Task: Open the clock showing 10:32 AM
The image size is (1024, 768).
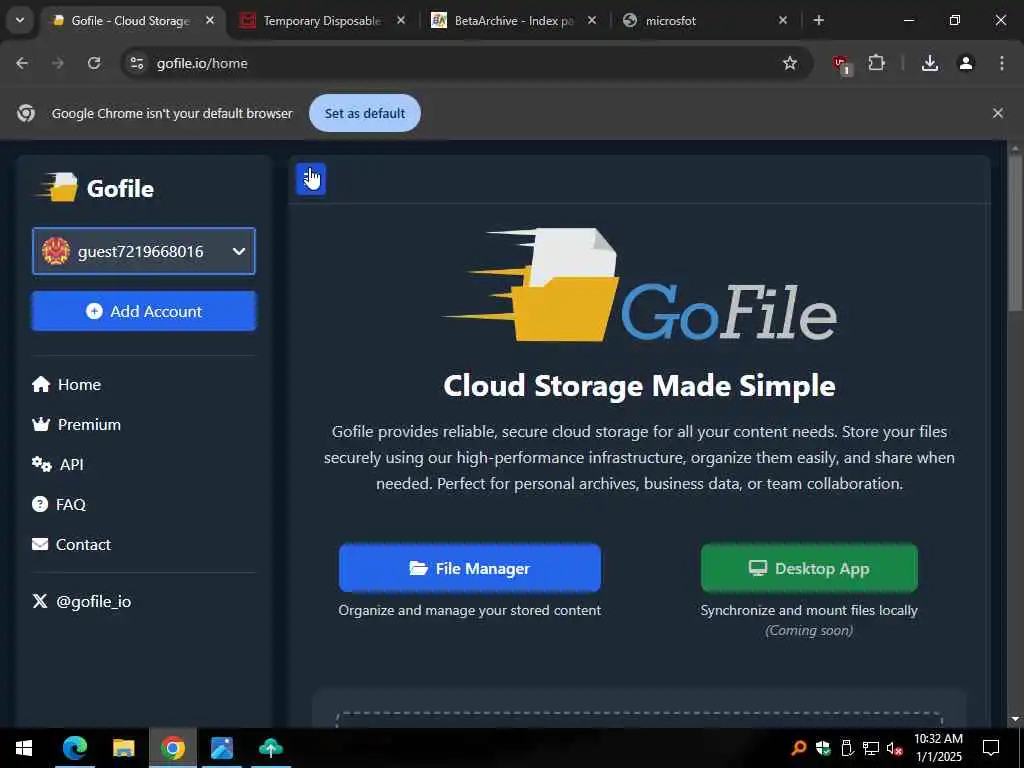Action: [x=938, y=748]
